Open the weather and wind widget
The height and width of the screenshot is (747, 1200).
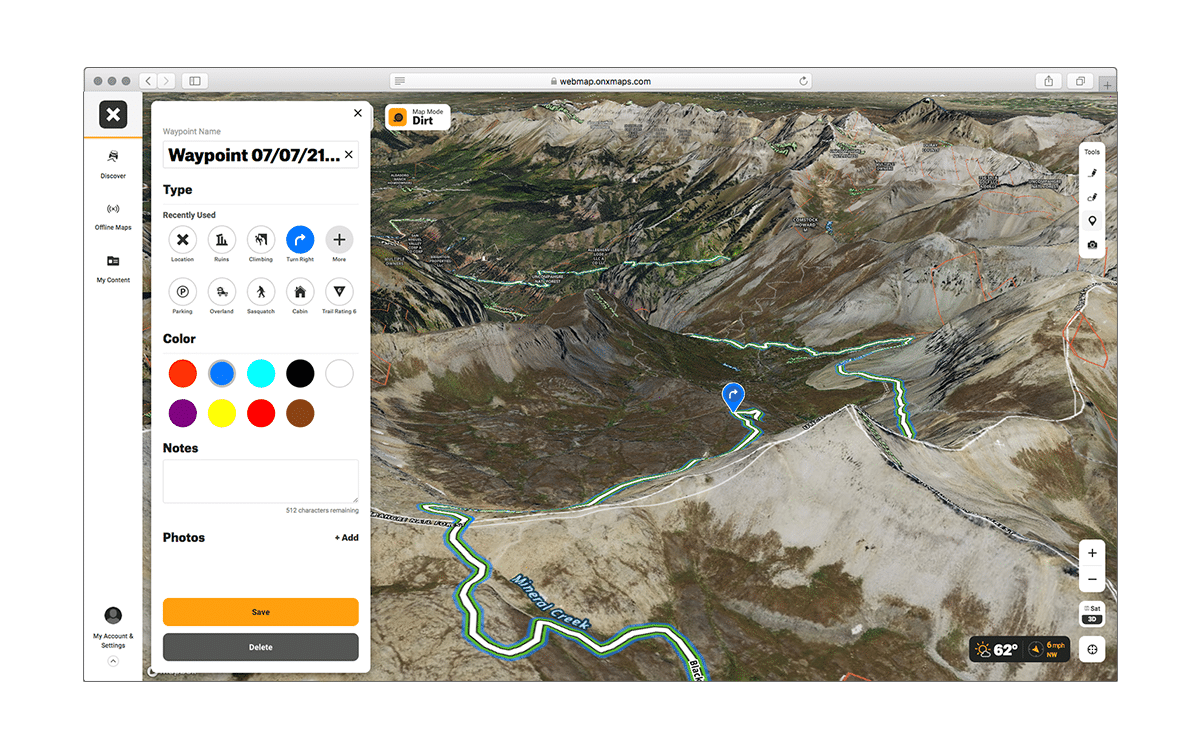click(x=1019, y=649)
